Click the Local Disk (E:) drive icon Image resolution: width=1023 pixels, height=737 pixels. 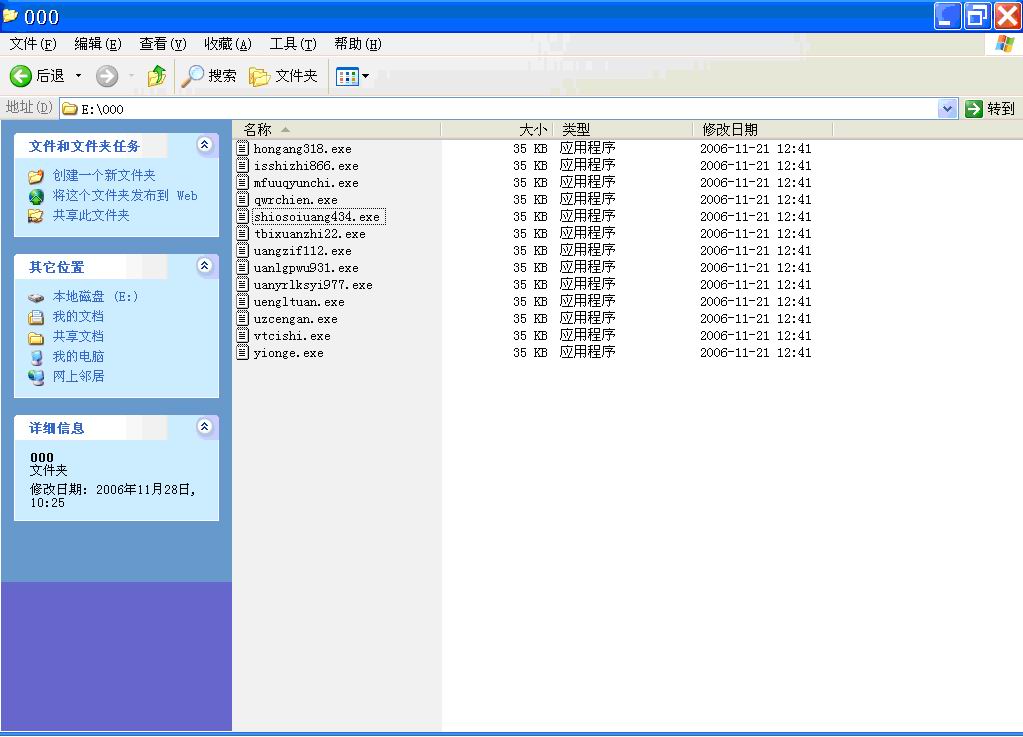36,297
